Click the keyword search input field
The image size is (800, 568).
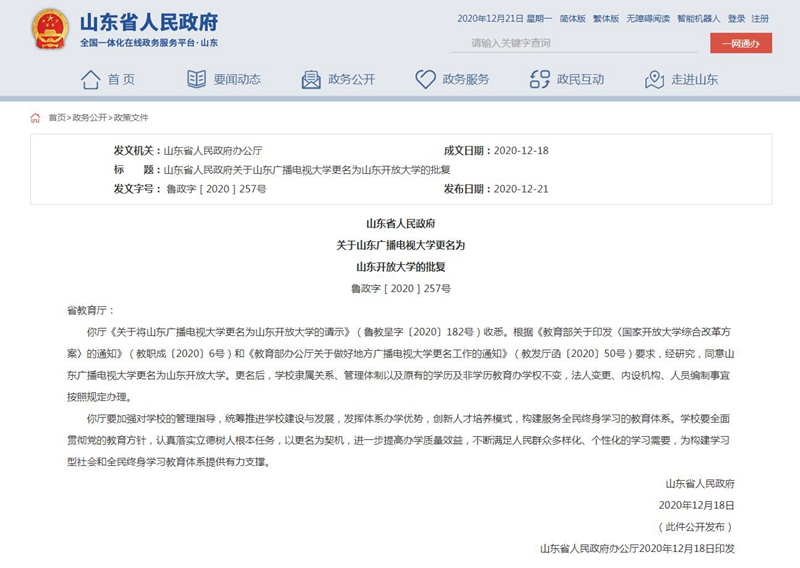[x=573, y=43]
